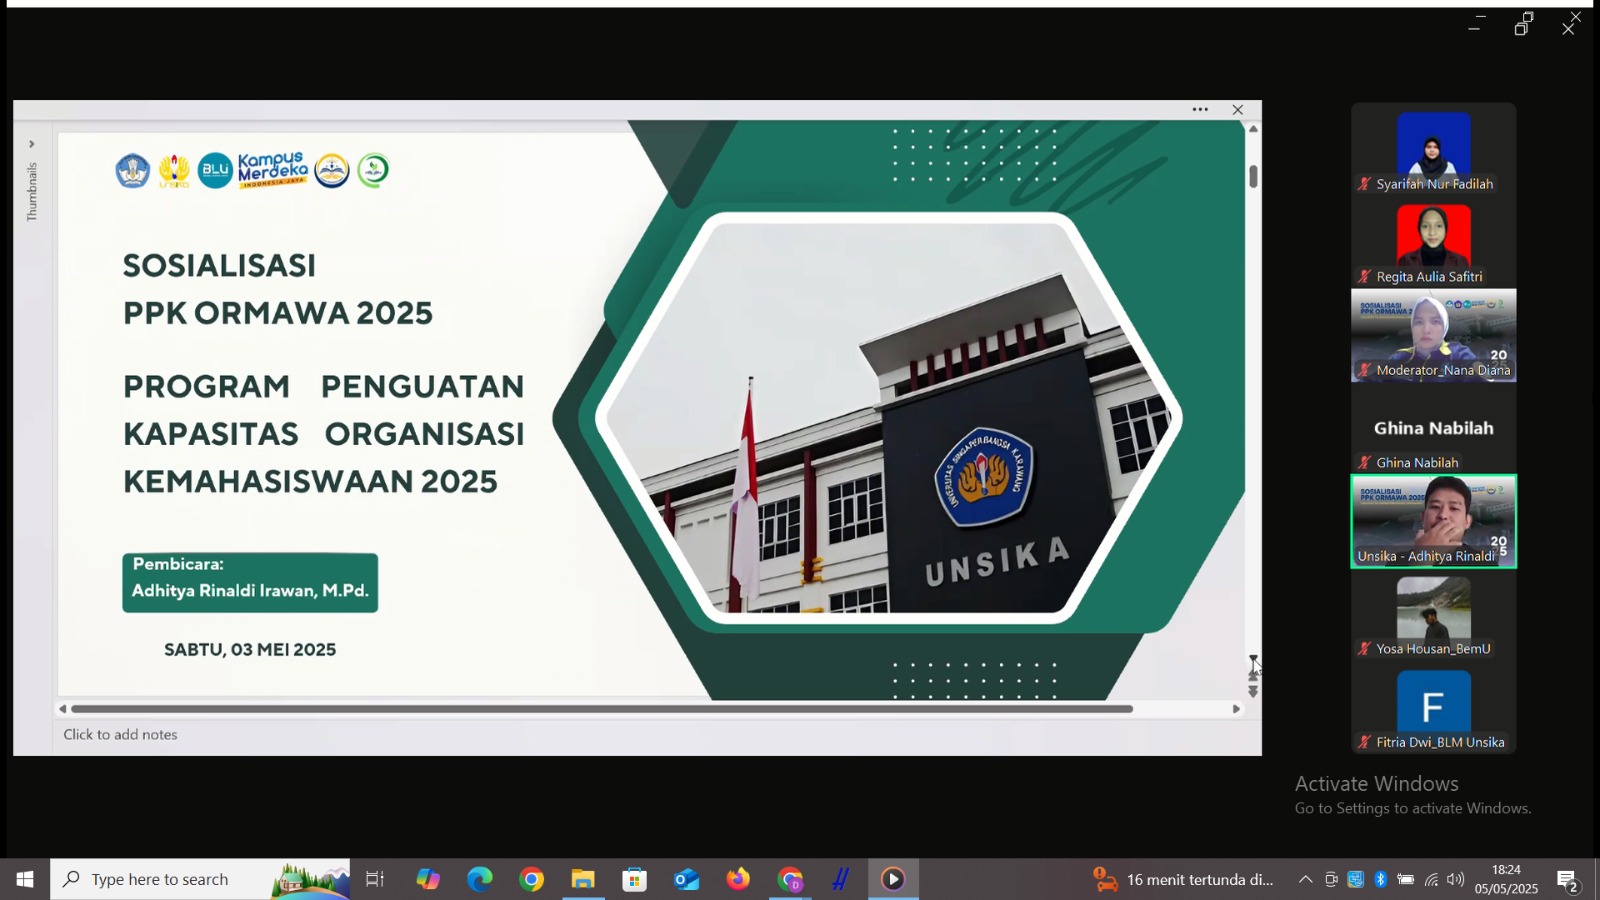Click the muted mic icon on Syarifah Nur Fadilah's tile
Viewport: 1600px width, 900px height.
point(1363,184)
